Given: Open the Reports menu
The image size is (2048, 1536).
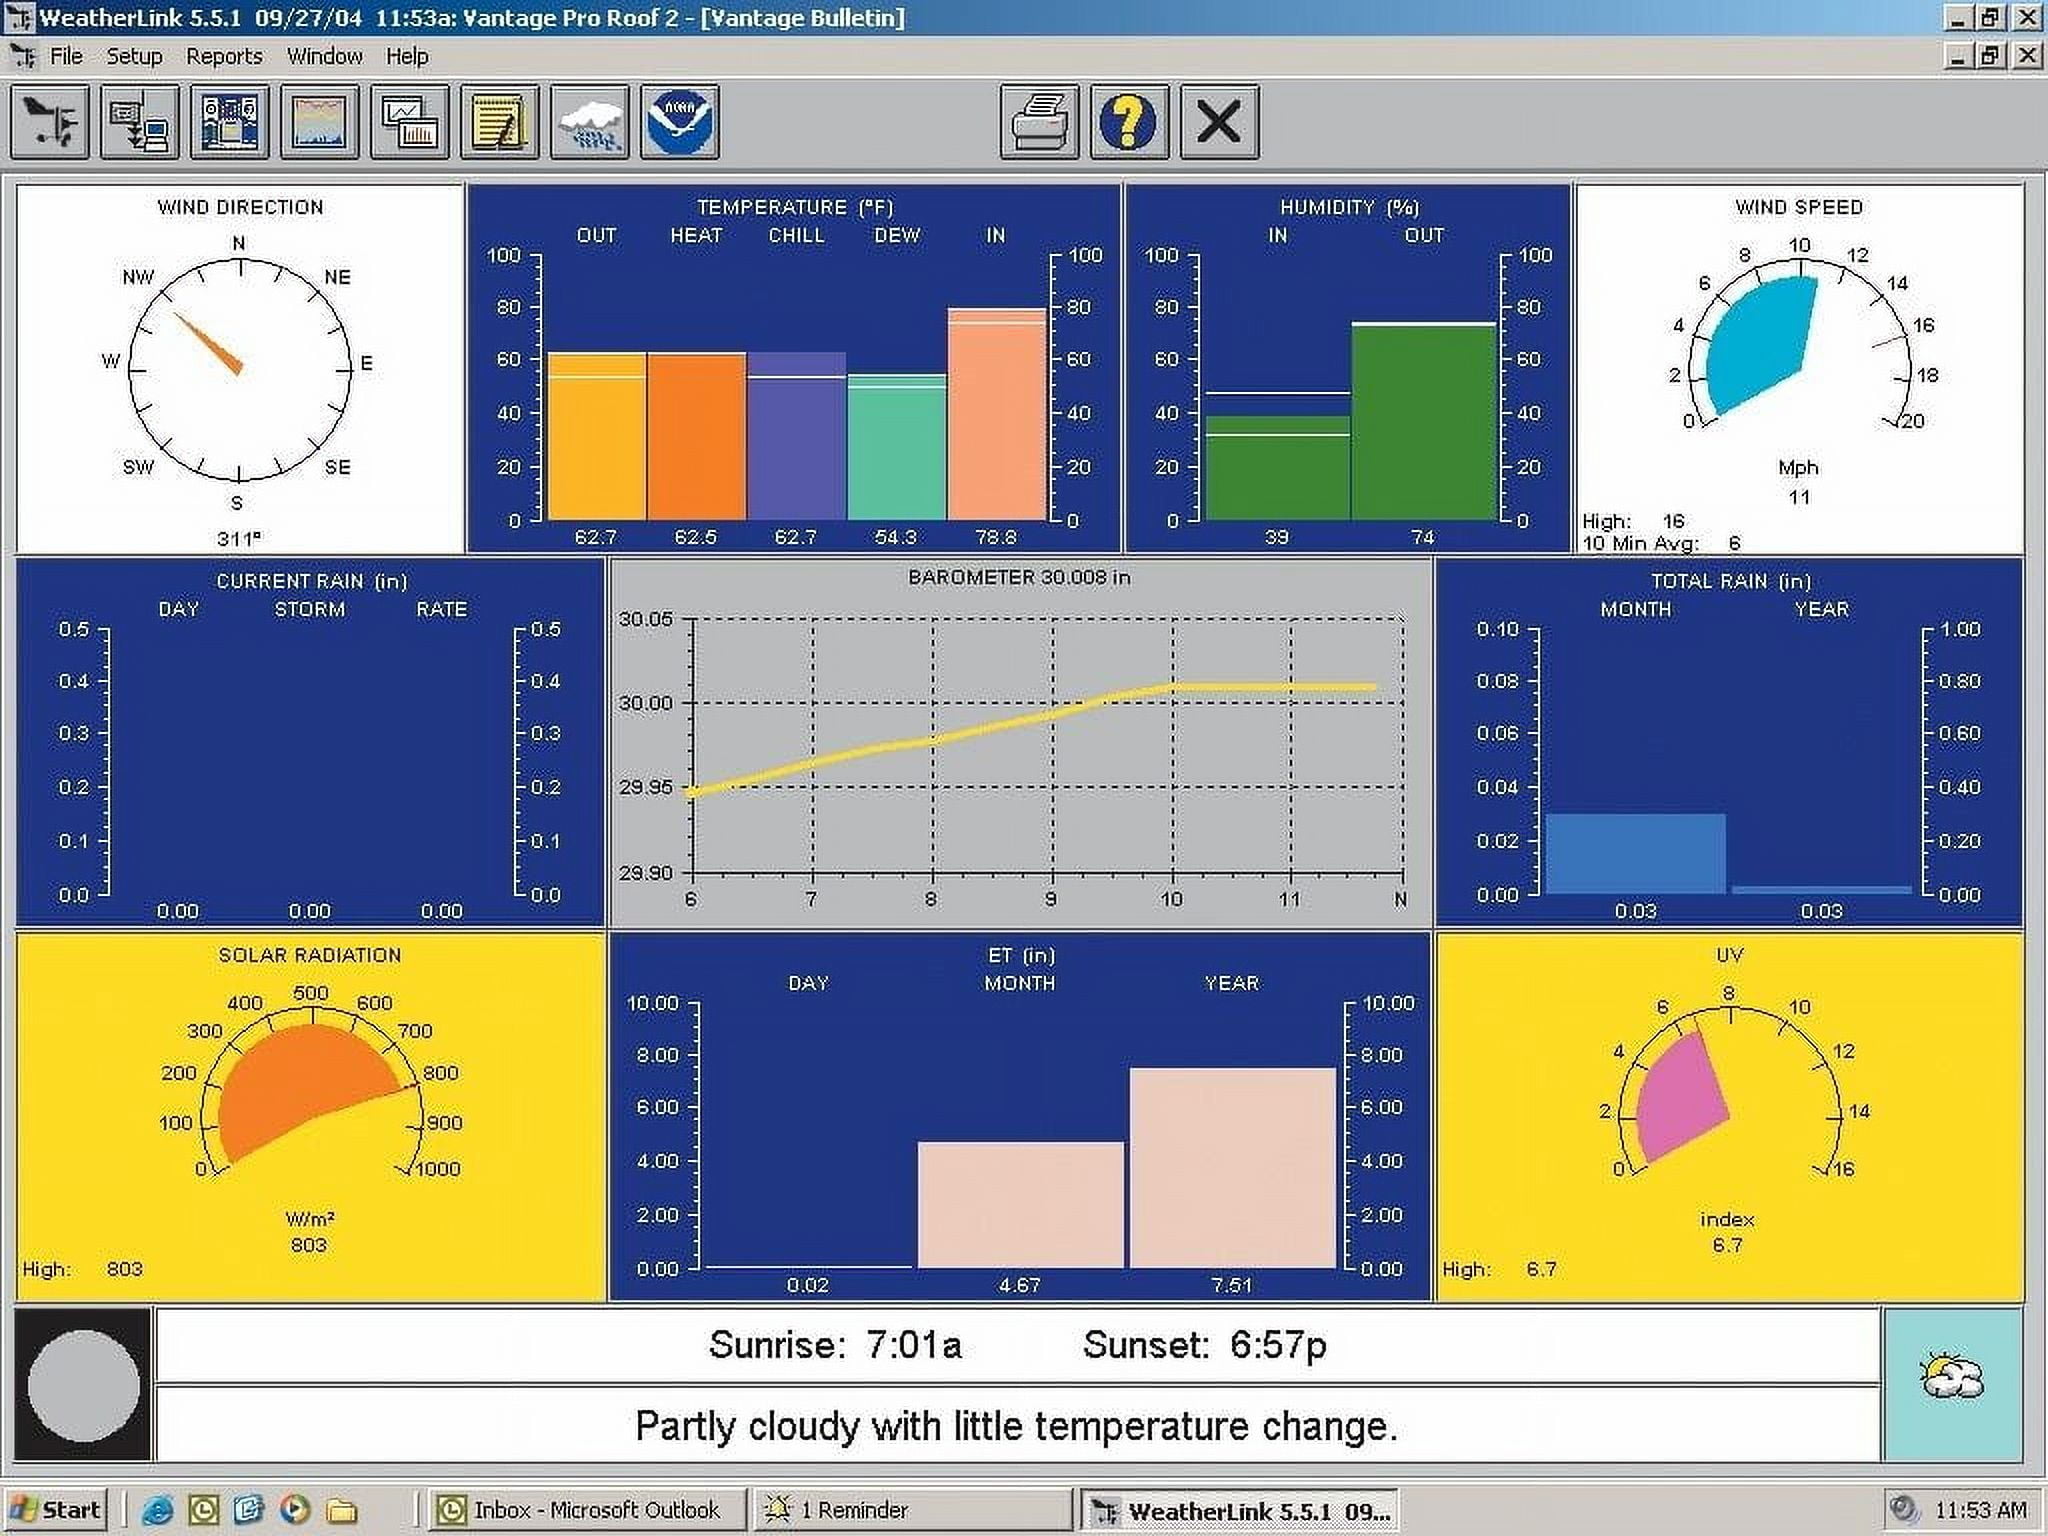Looking at the screenshot, I should [x=226, y=56].
